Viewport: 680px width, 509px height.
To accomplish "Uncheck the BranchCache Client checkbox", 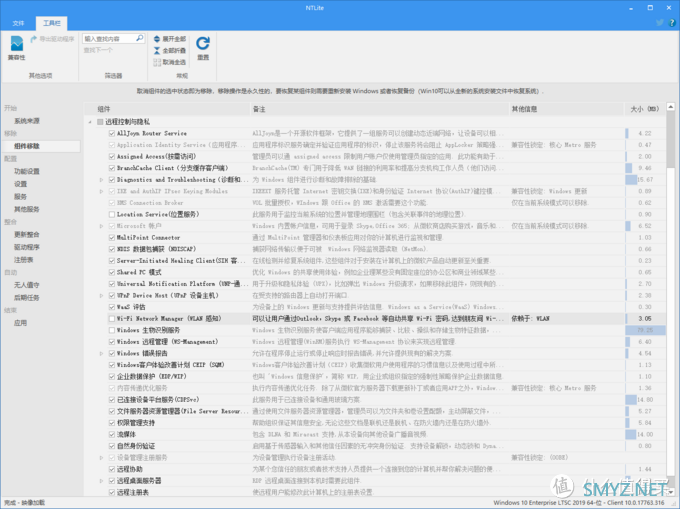I will click(112, 168).
